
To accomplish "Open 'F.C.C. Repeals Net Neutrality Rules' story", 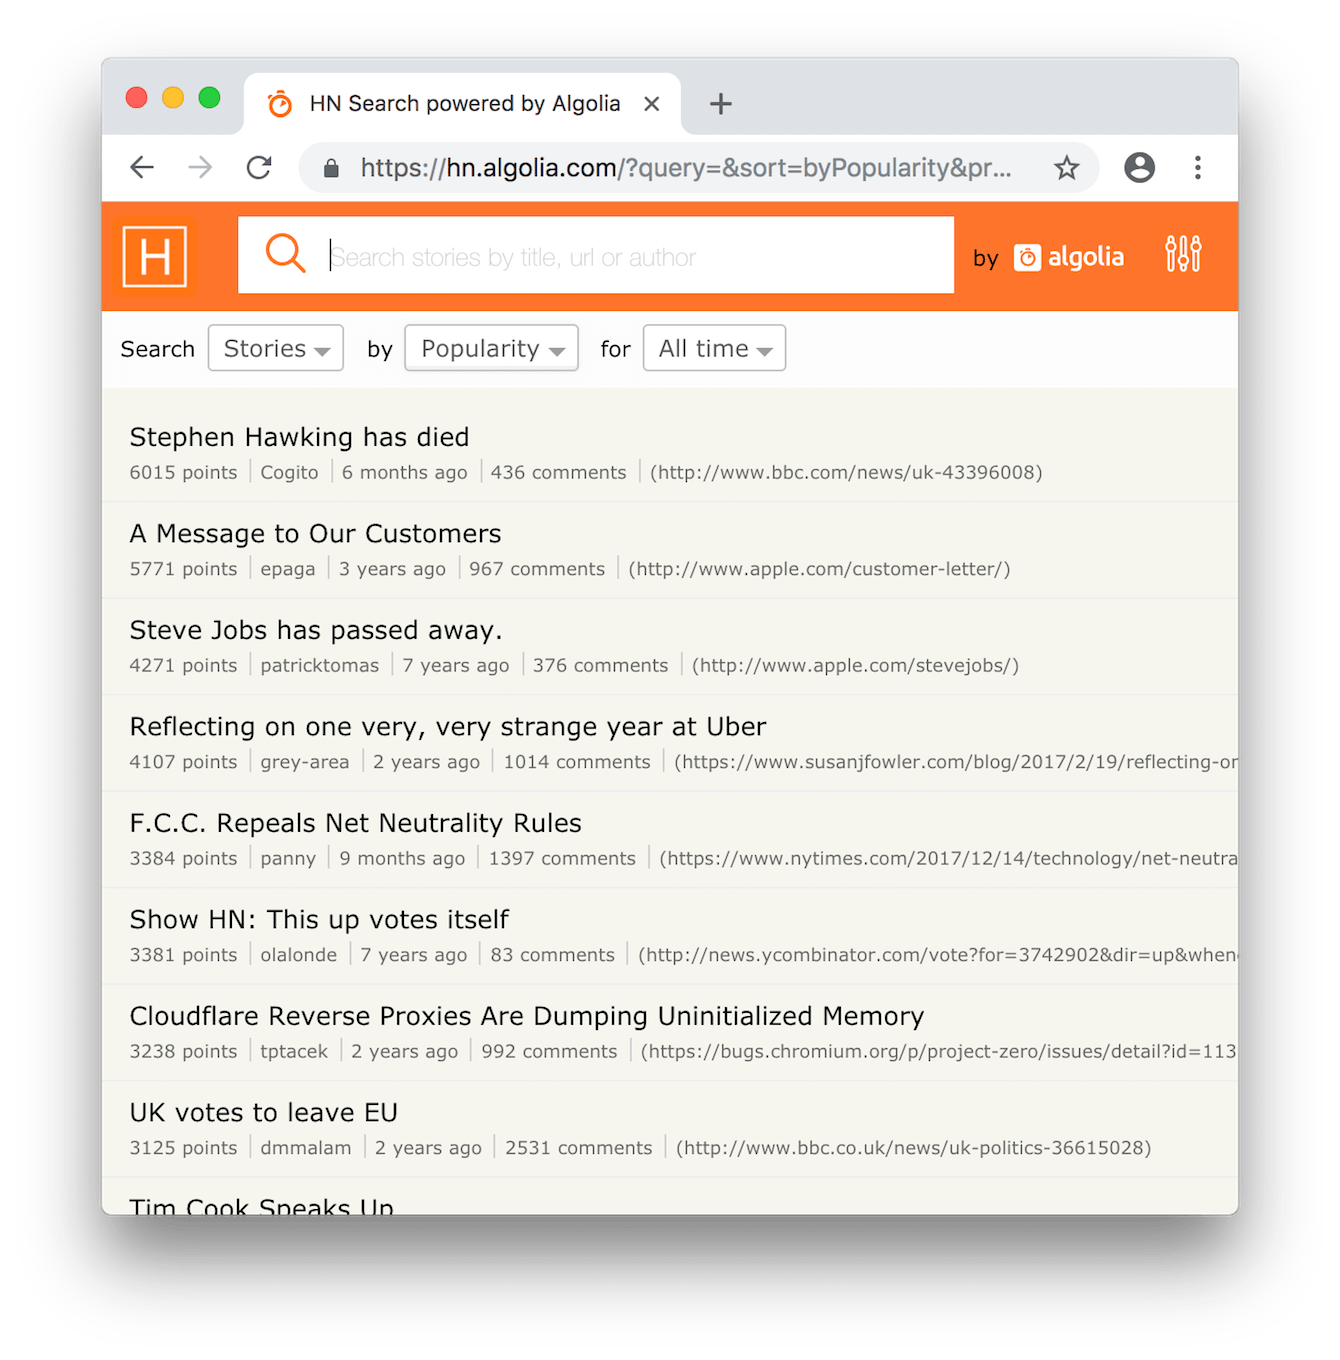I will pyautogui.click(x=355, y=823).
